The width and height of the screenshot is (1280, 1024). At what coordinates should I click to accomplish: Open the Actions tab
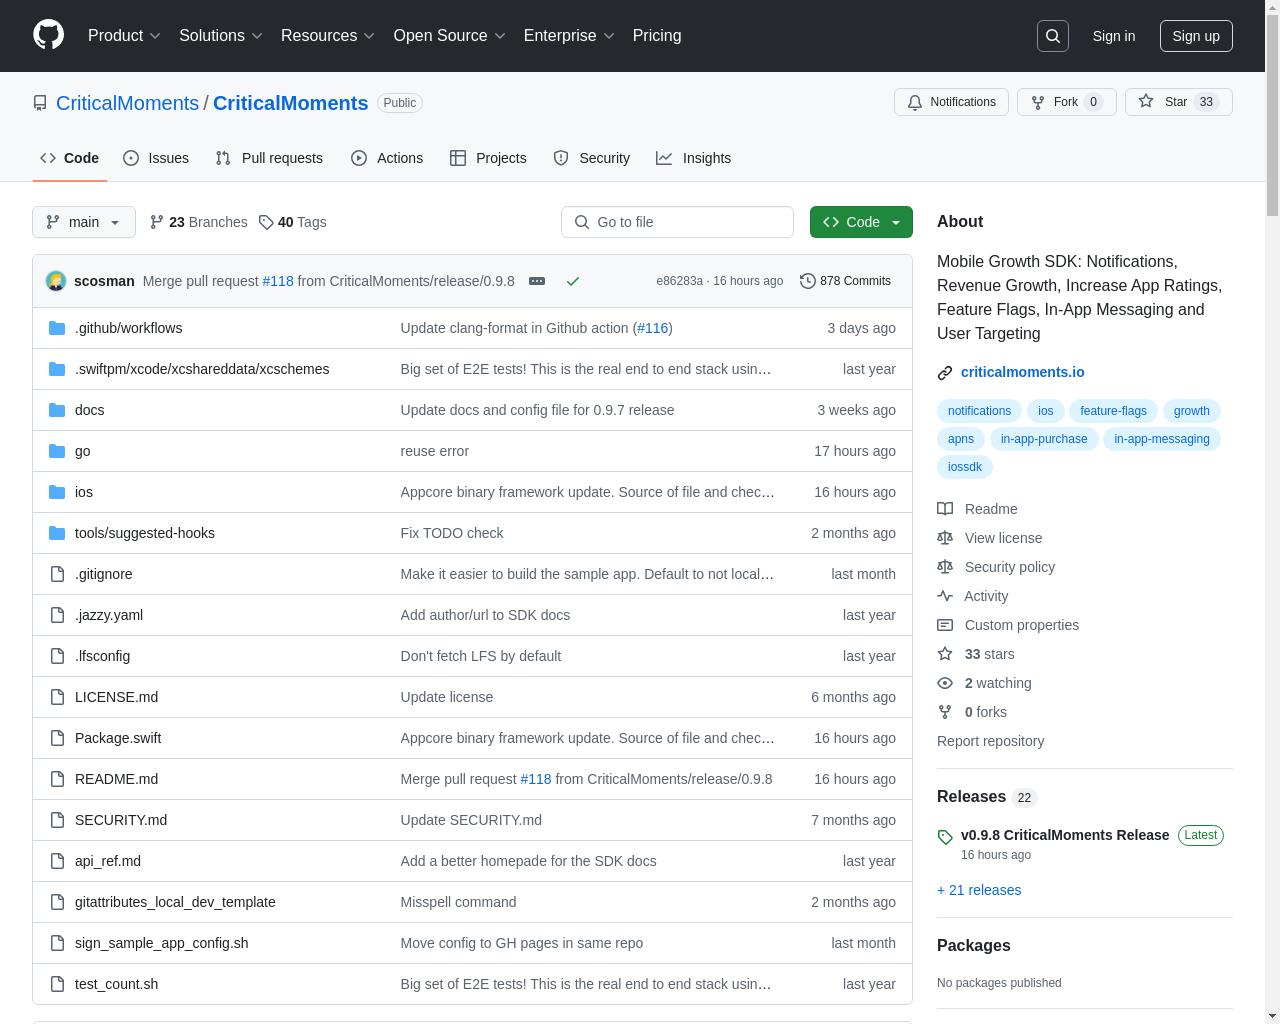[387, 158]
